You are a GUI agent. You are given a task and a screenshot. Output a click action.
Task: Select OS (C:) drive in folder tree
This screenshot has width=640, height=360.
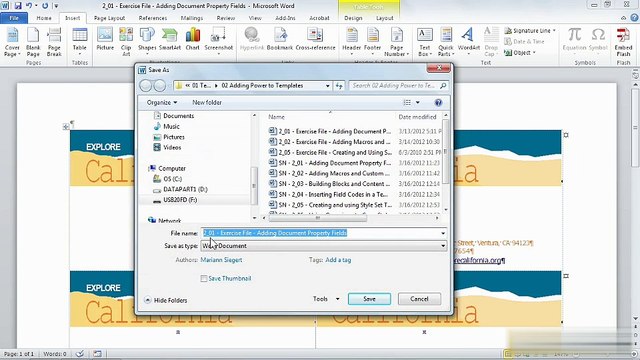tap(172, 179)
